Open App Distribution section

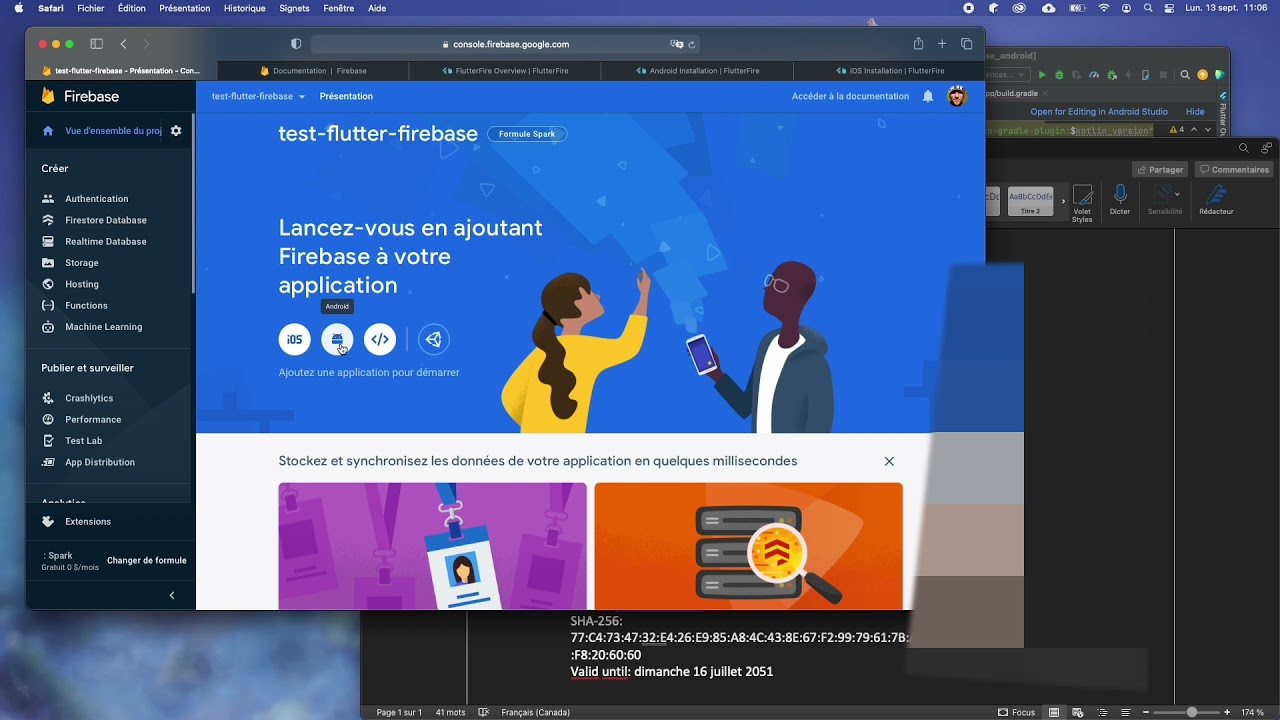click(x=88, y=462)
